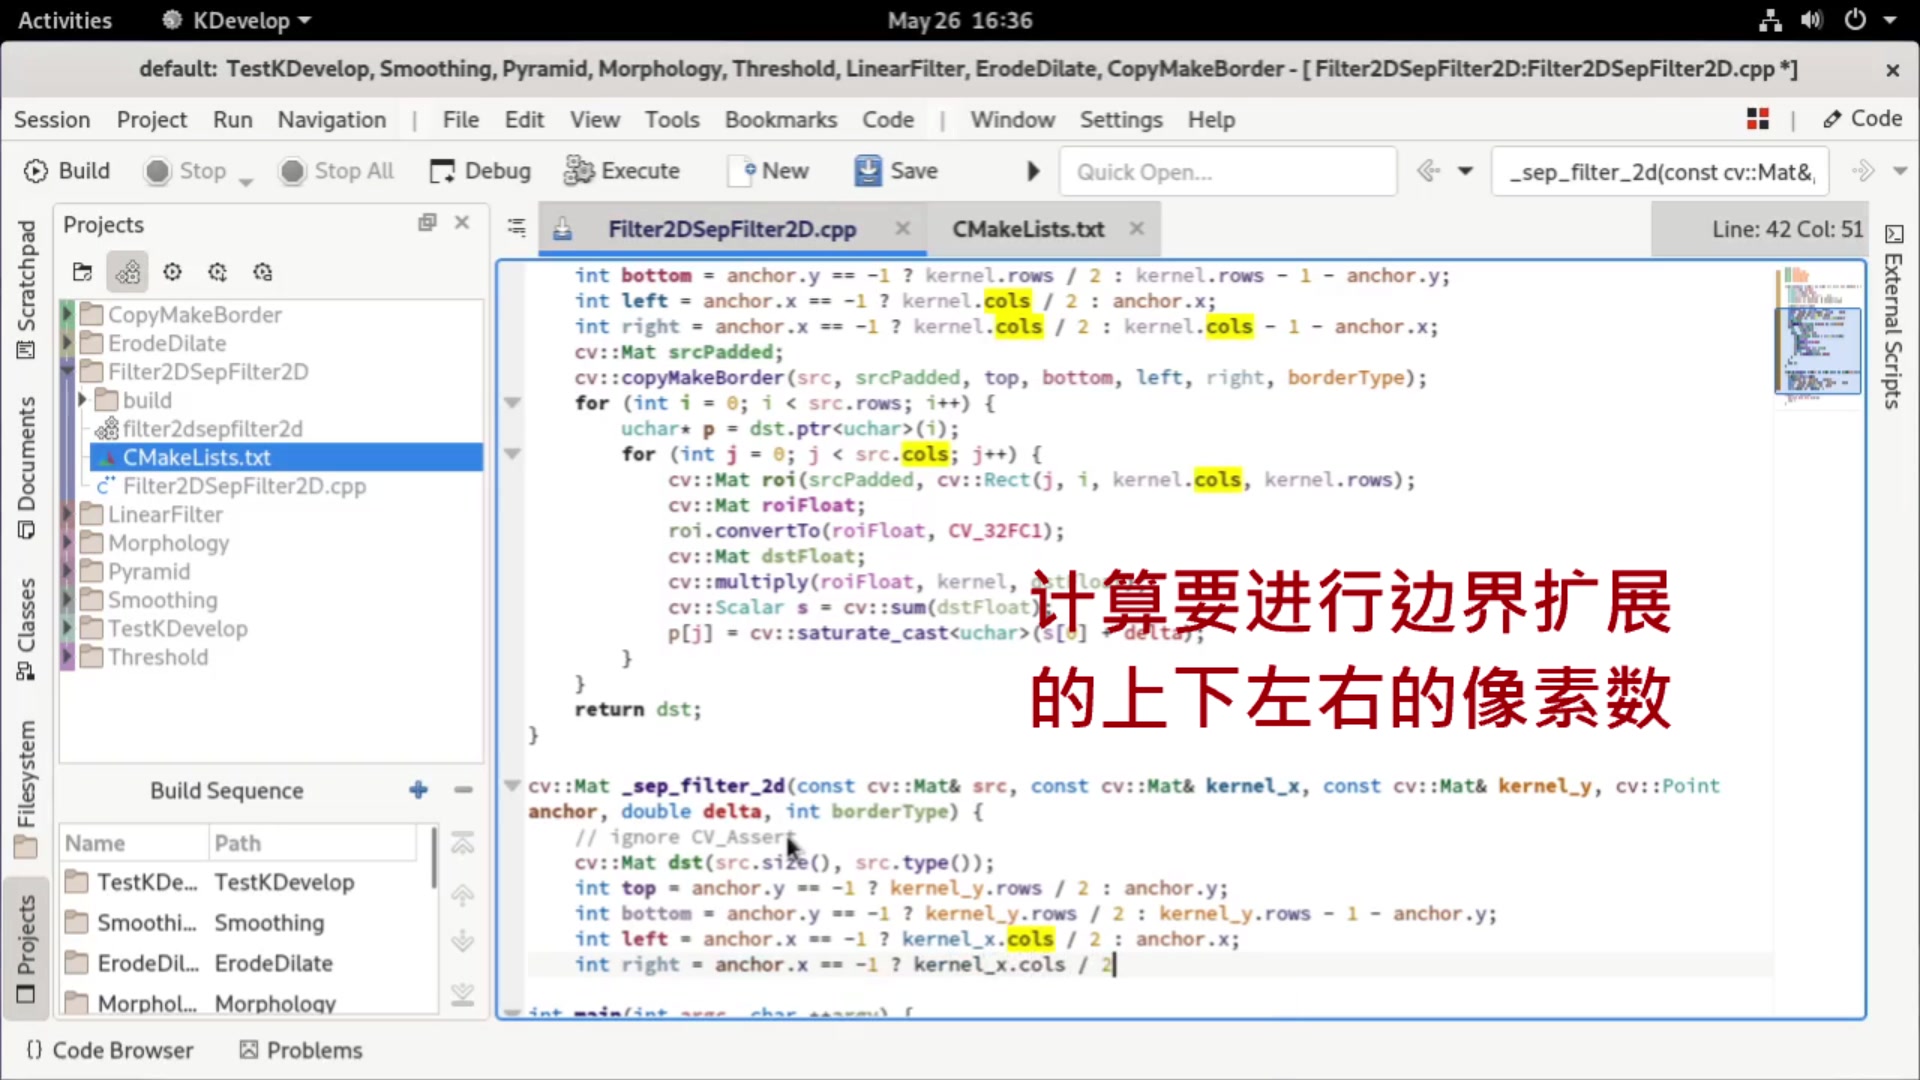The width and height of the screenshot is (1920, 1080).
Task: Open the Code Browser tool view
Action: point(110,1050)
